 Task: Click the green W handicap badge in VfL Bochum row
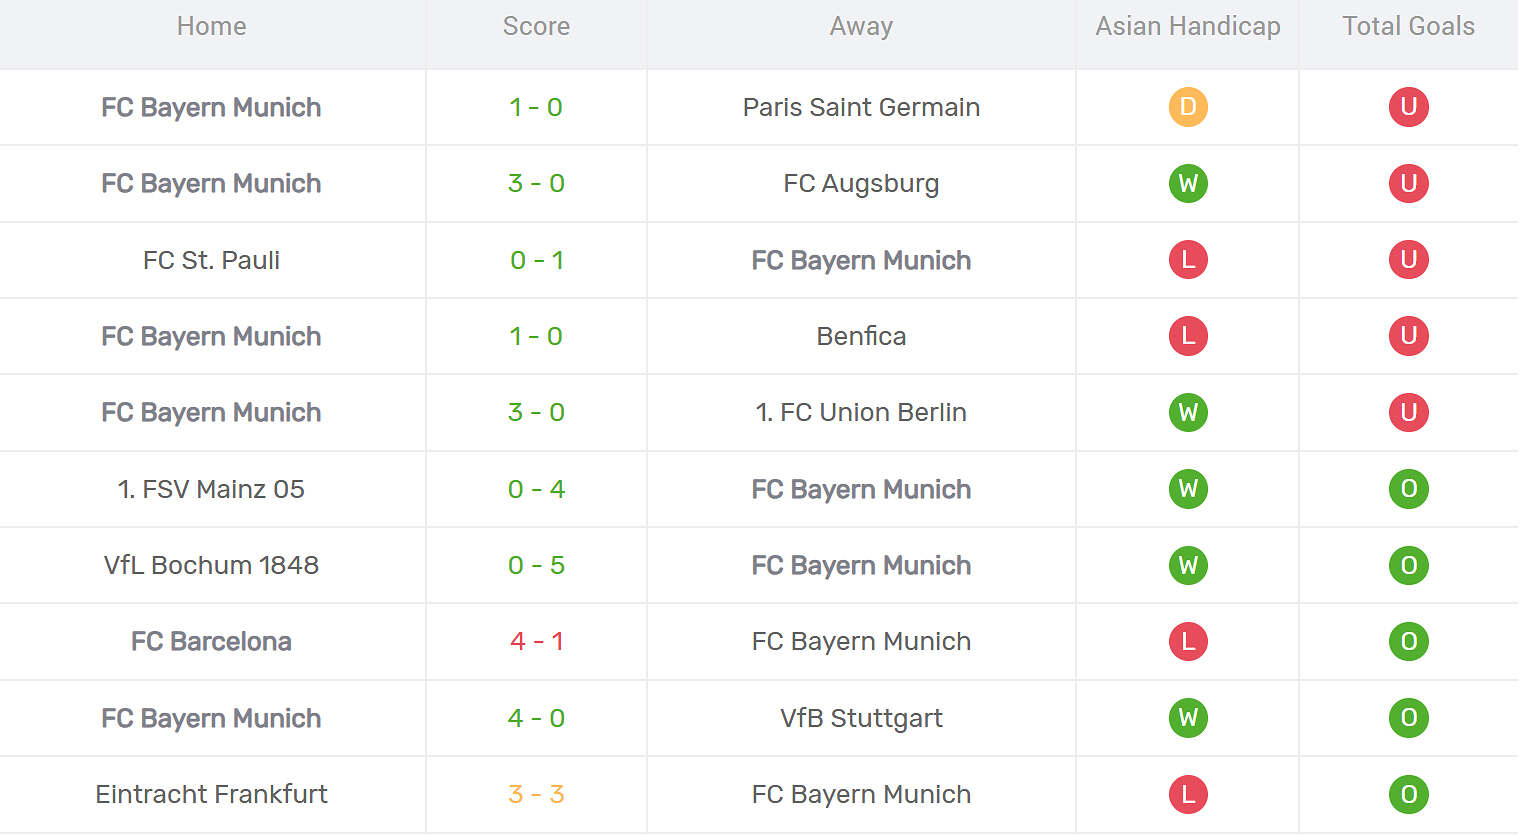coord(1188,566)
